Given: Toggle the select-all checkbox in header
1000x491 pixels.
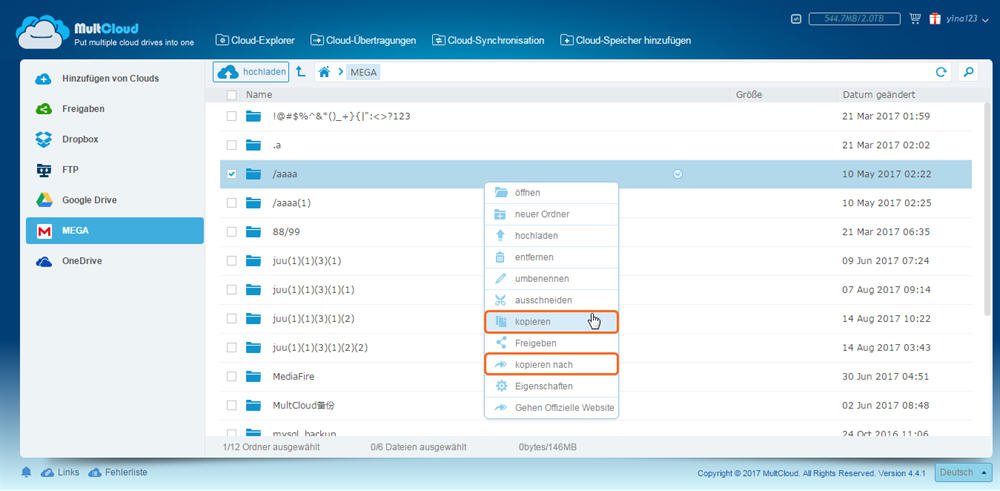Looking at the screenshot, I should [232, 95].
